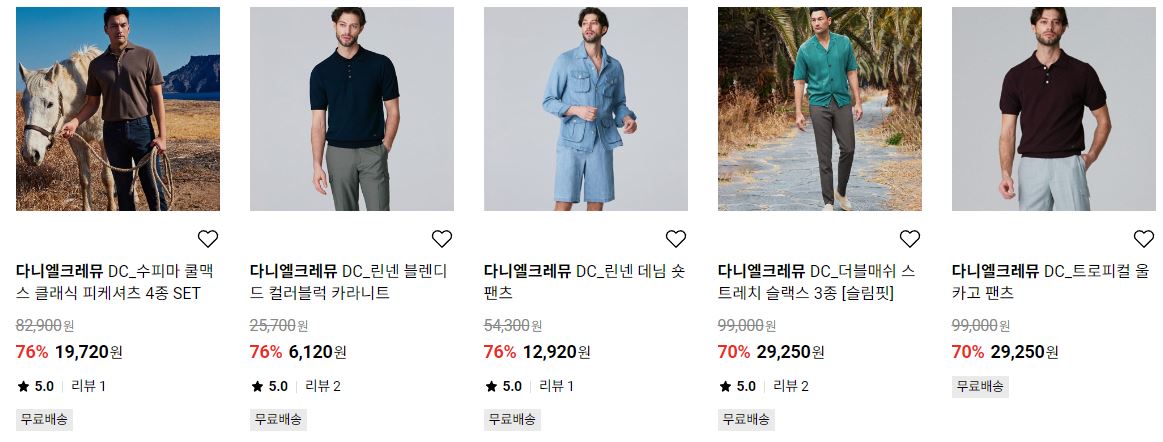Screen dimensions: 1163x442
Task: Open the light blue denim shorts image
Action: (586, 109)
